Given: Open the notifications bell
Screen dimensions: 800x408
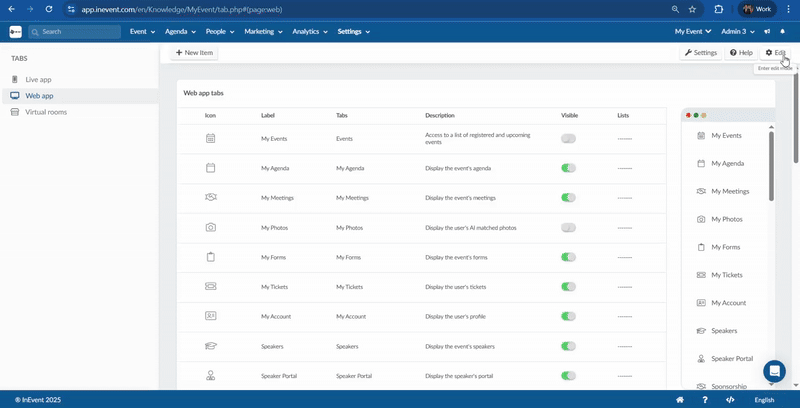Looking at the screenshot, I should [783, 32].
